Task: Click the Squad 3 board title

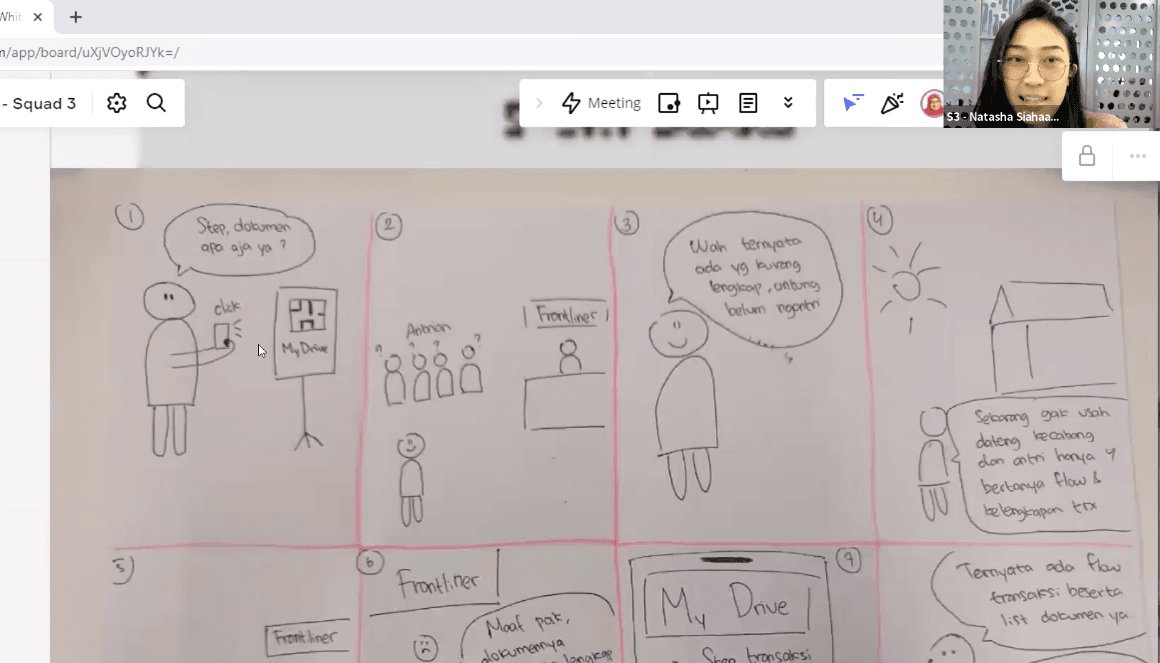Action: [40, 103]
